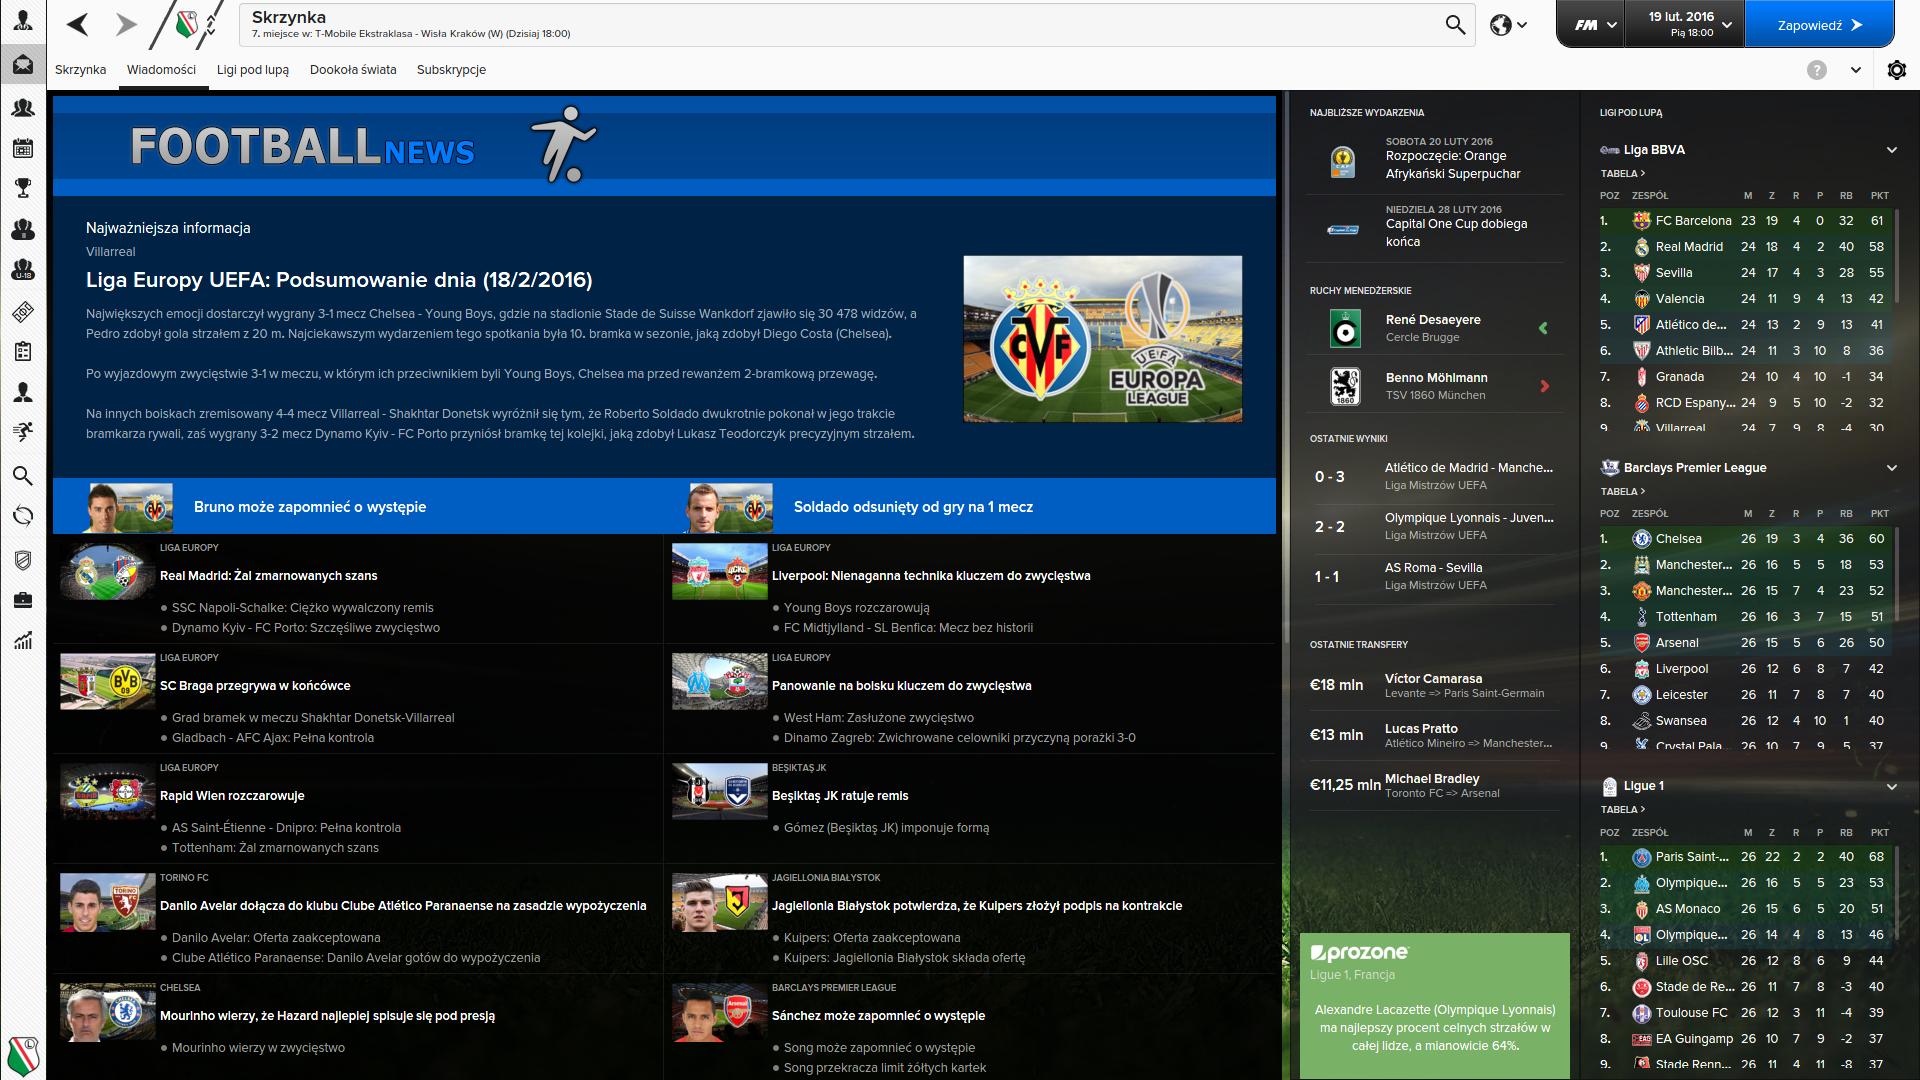Open the training running man icon

tap(23, 432)
